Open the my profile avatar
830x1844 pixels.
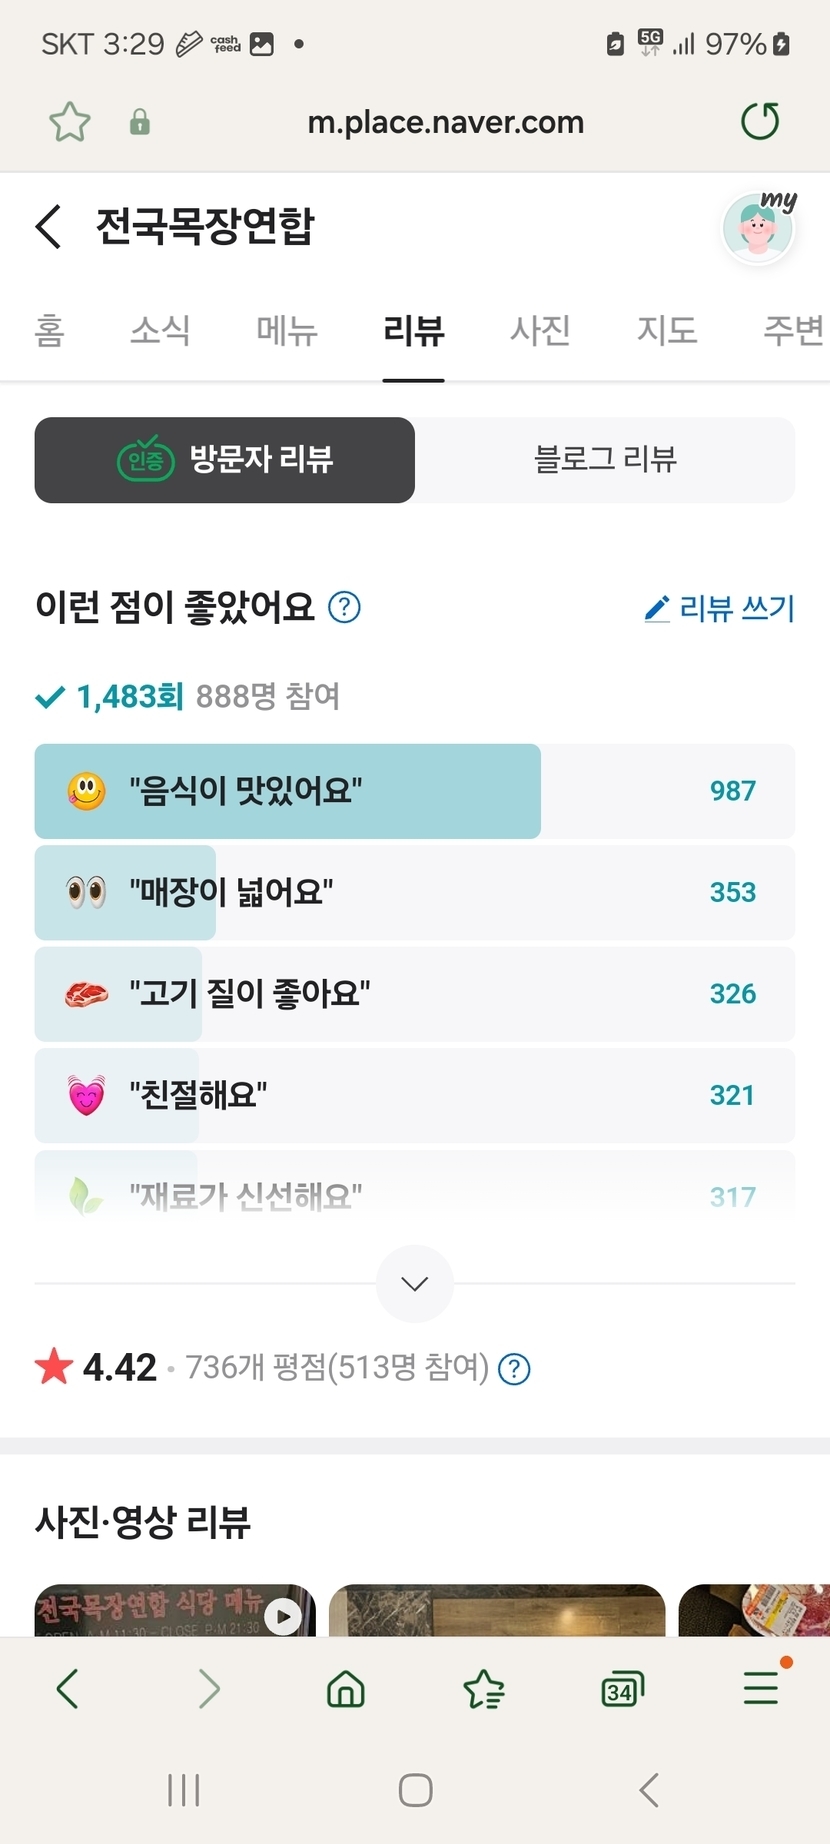click(759, 228)
